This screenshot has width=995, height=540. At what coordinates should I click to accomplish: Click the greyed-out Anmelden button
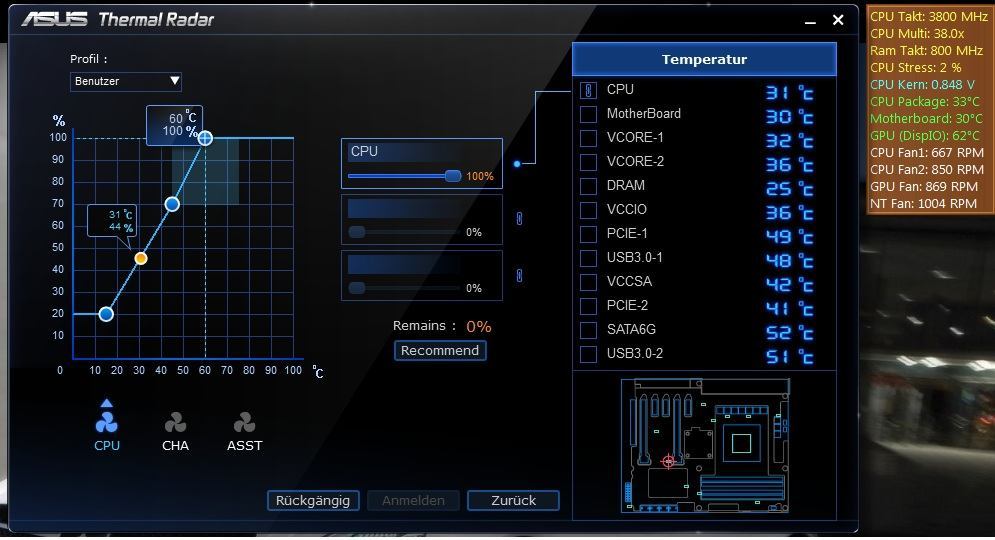pos(413,500)
